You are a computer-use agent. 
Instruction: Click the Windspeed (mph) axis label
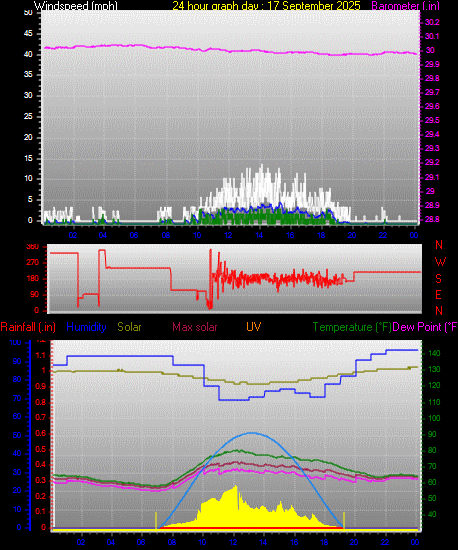76,5
